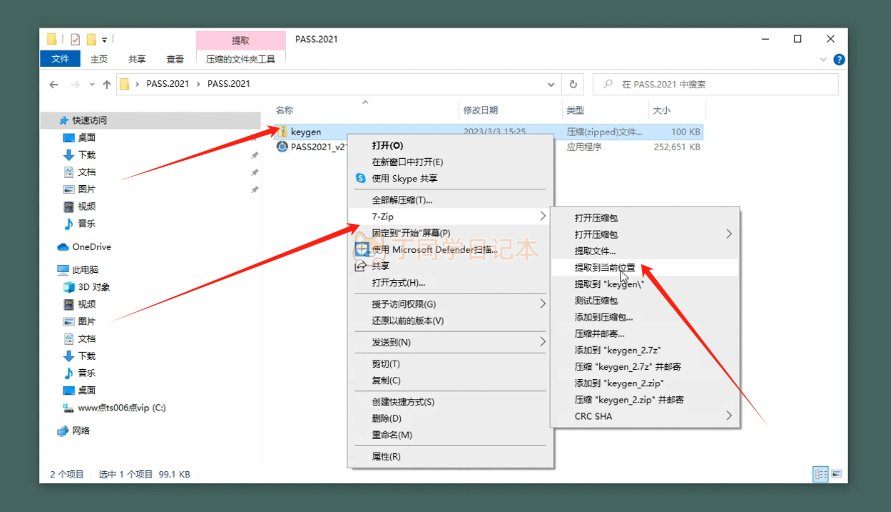Click the 此电脑 computer icon
The width and height of the screenshot is (891, 512).
(x=63, y=269)
